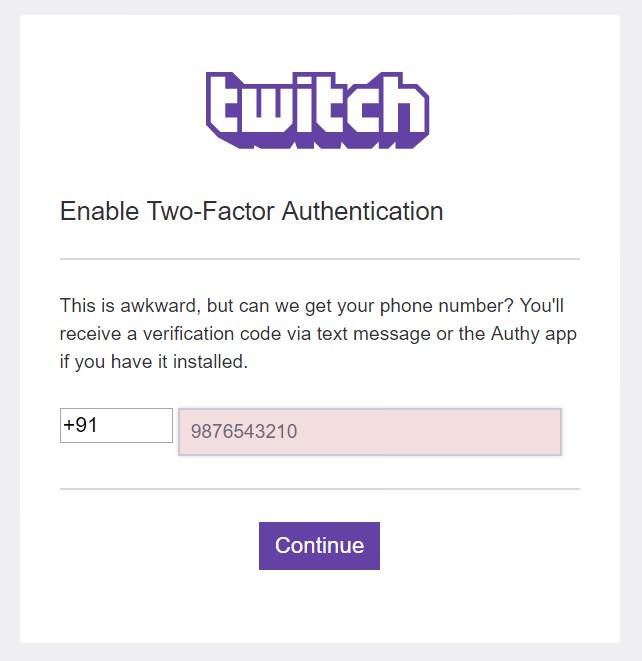Screen dimensions: 642x661
Task: Click the Continue button
Action: [x=319, y=545]
